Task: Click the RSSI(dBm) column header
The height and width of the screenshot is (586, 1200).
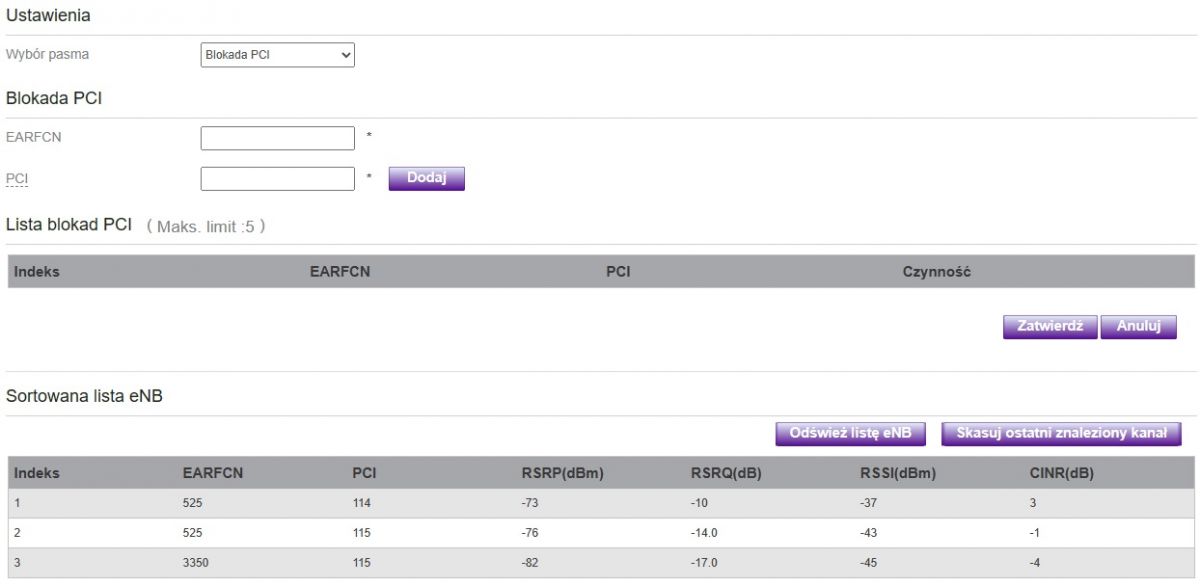Action: [x=897, y=474]
